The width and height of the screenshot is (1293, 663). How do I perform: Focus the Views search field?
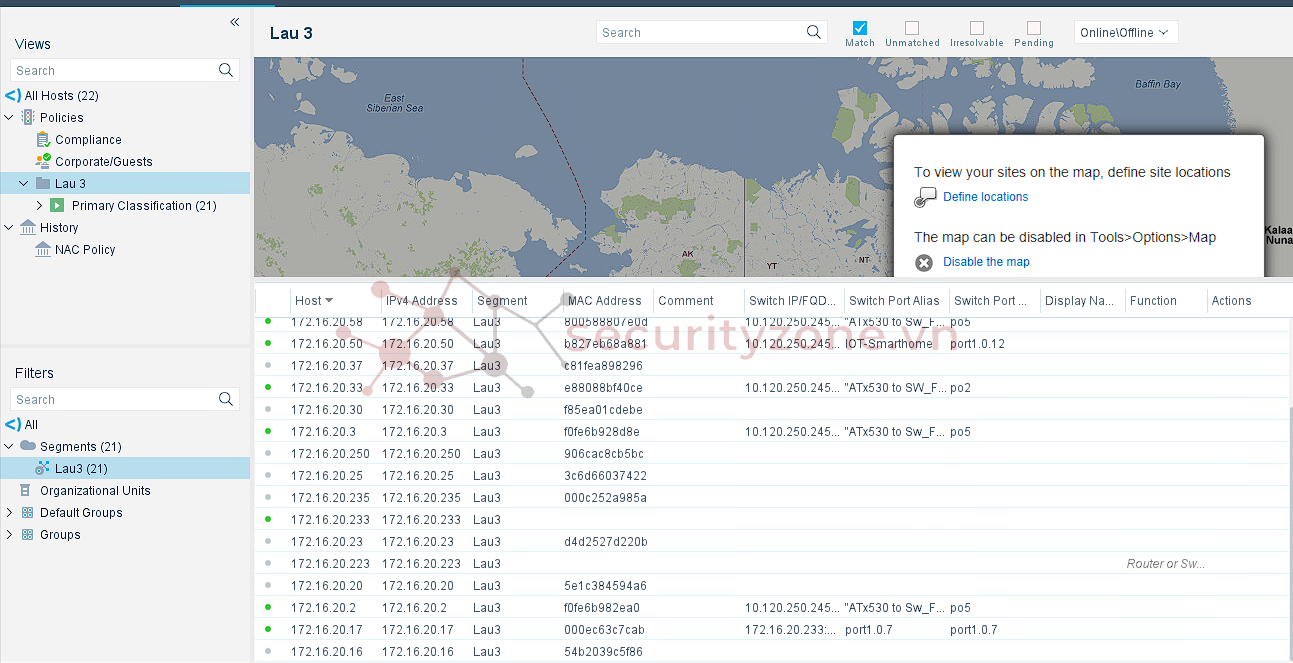tap(114, 71)
